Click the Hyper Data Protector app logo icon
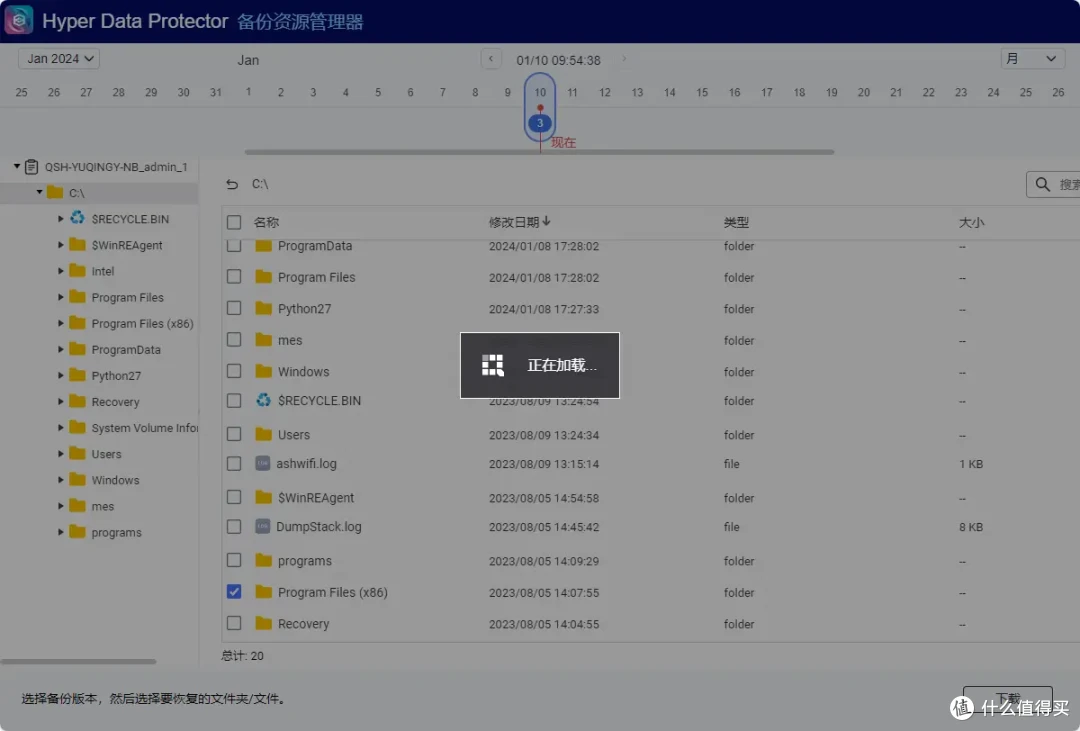 [x=17, y=20]
